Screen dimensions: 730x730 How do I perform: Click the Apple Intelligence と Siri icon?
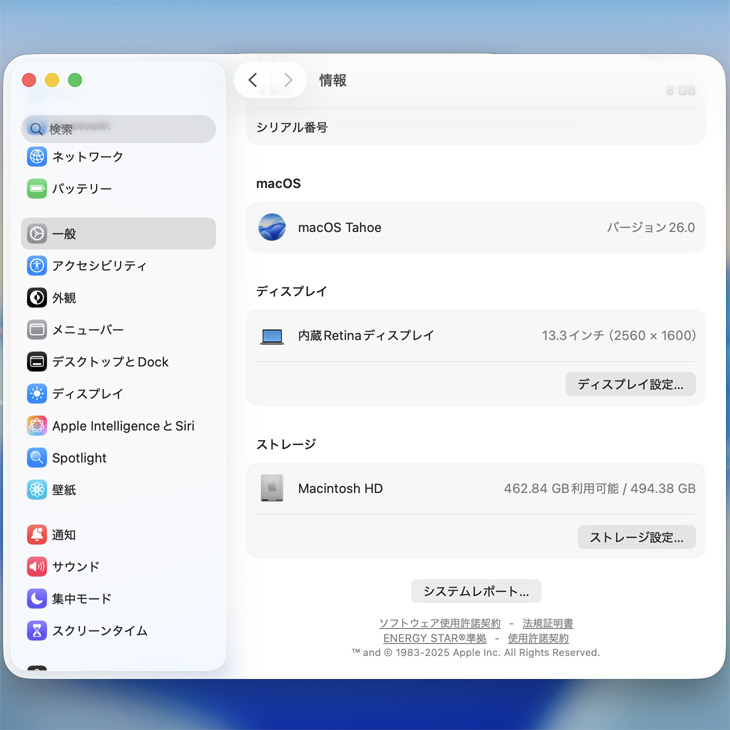37,426
